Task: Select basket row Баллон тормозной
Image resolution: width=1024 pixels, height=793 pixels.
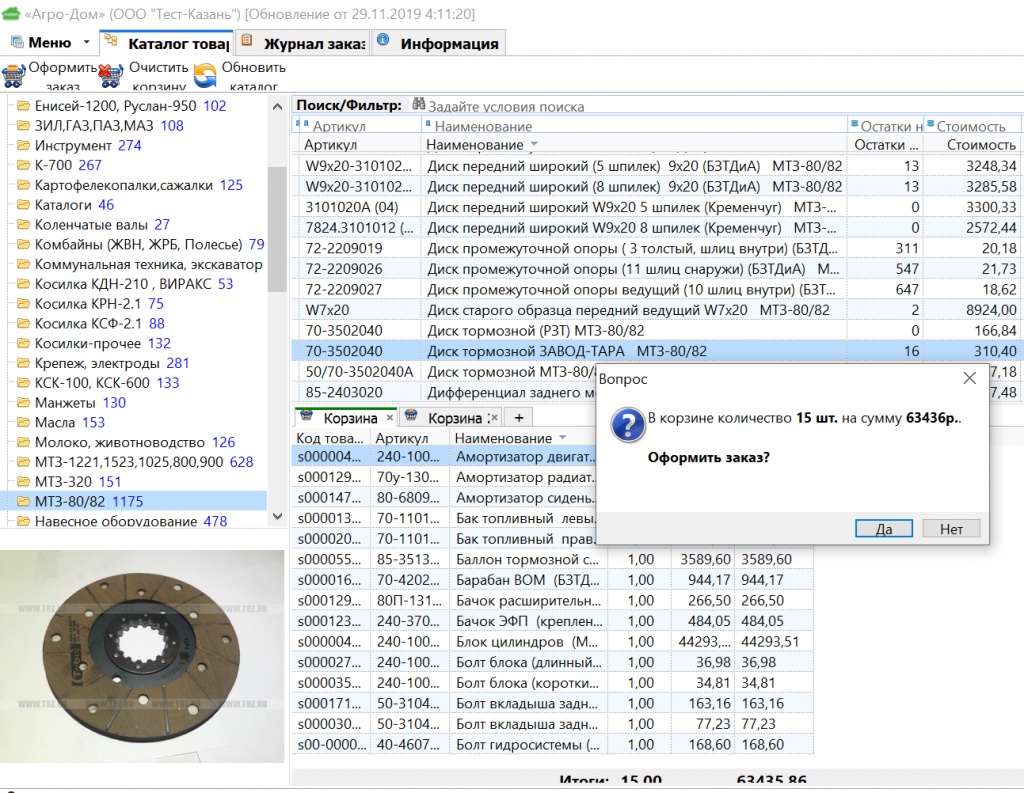Action: 552,559
